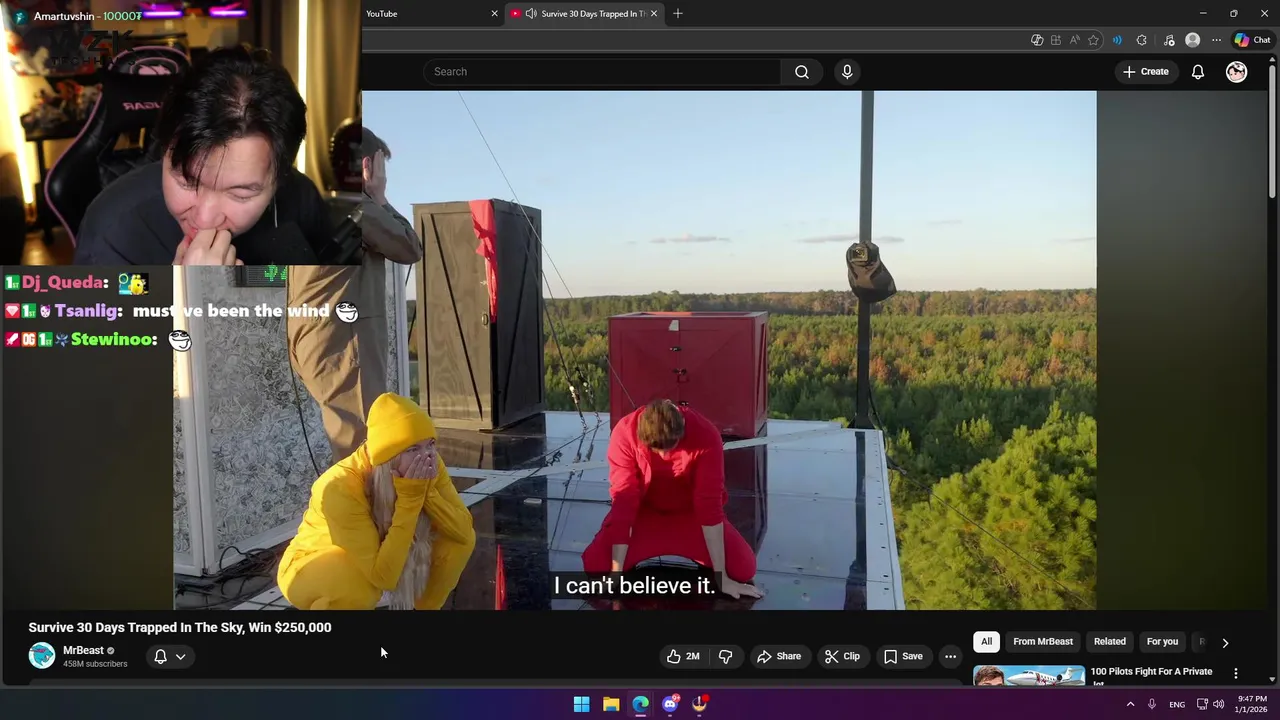The width and height of the screenshot is (1280, 720).
Task: Open the 100 Pilots Fight video thumbnail
Action: click(1029, 675)
